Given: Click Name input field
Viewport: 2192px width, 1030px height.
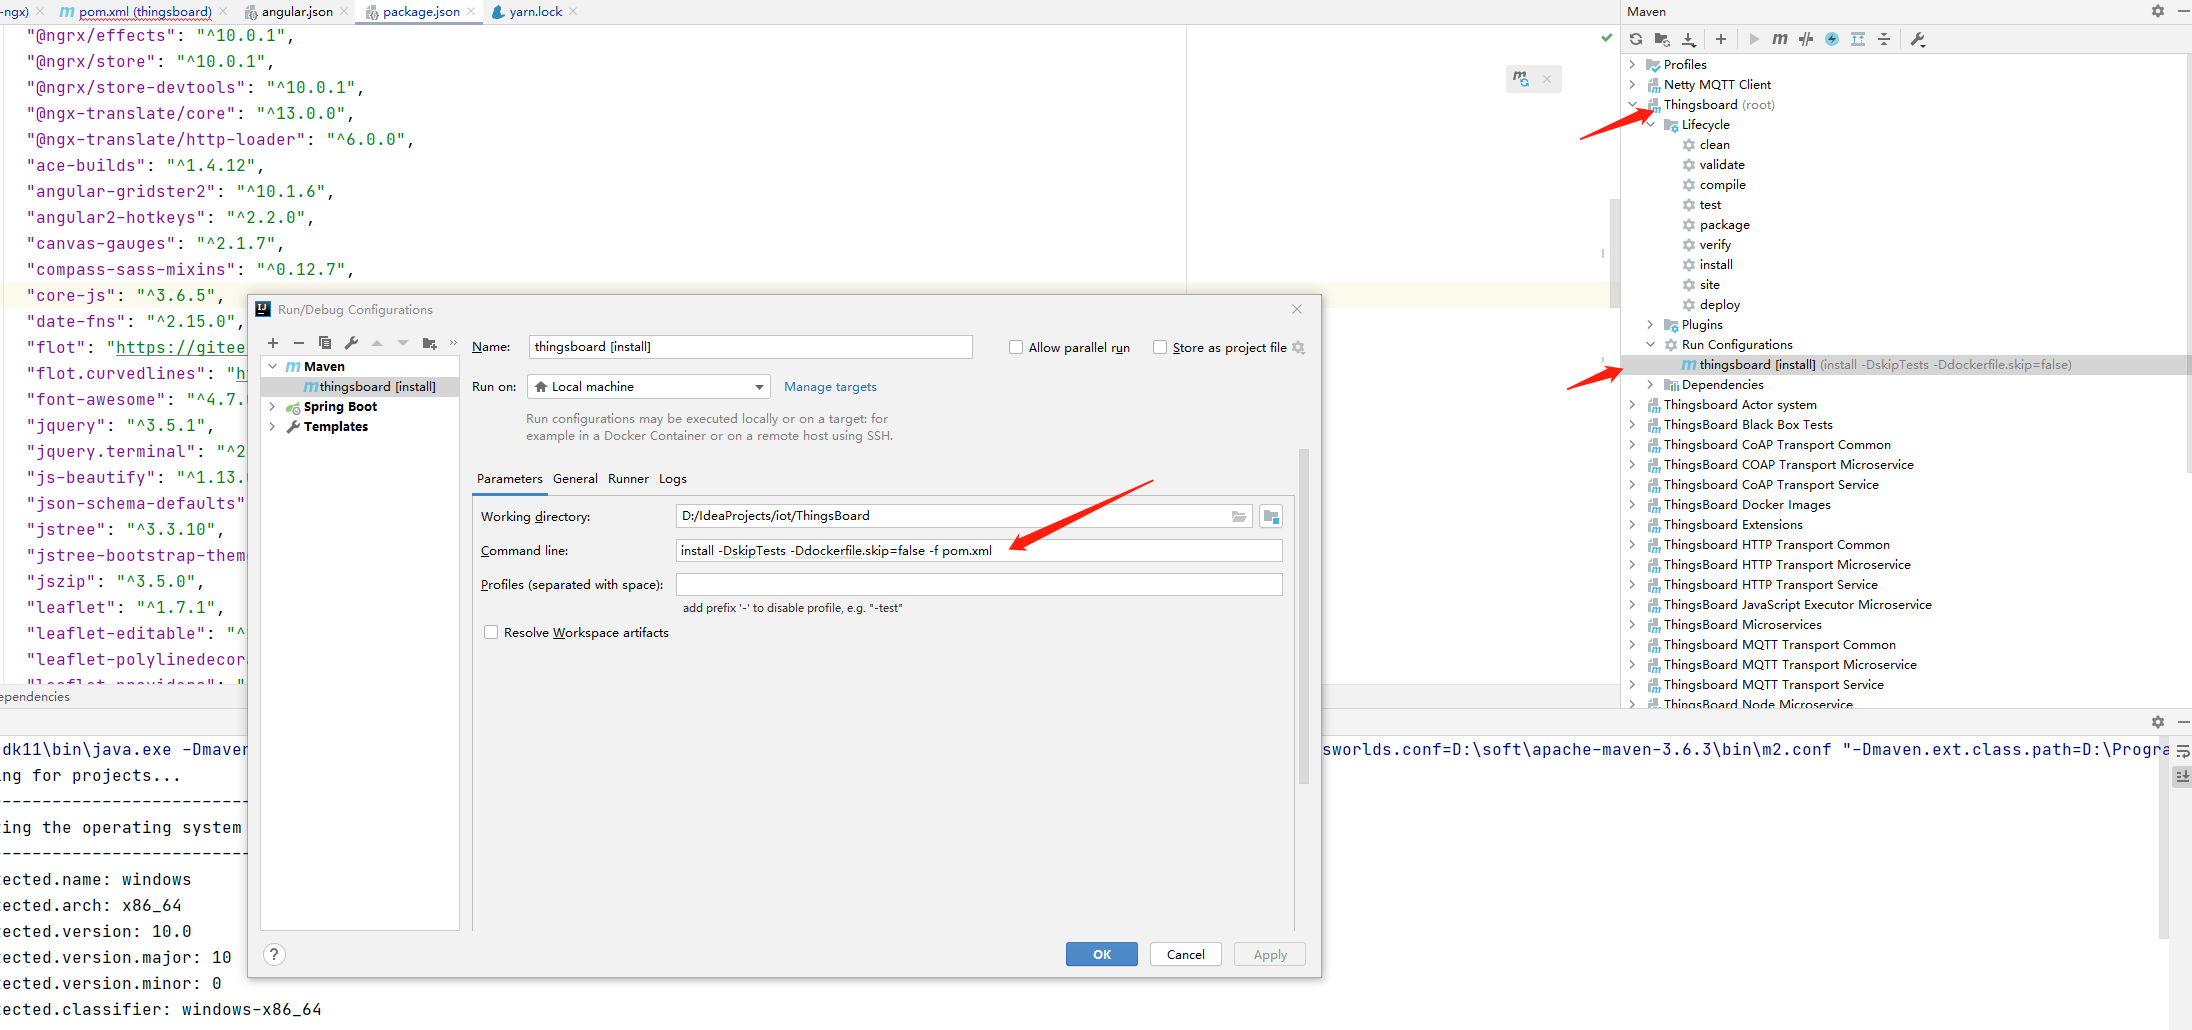Looking at the screenshot, I should point(750,347).
